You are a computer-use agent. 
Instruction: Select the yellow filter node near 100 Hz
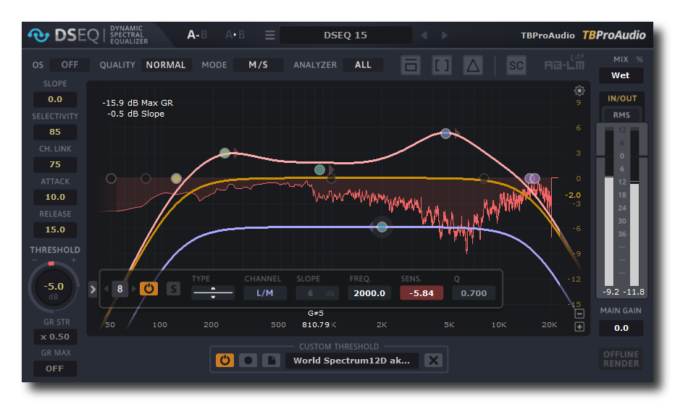[x=176, y=178]
